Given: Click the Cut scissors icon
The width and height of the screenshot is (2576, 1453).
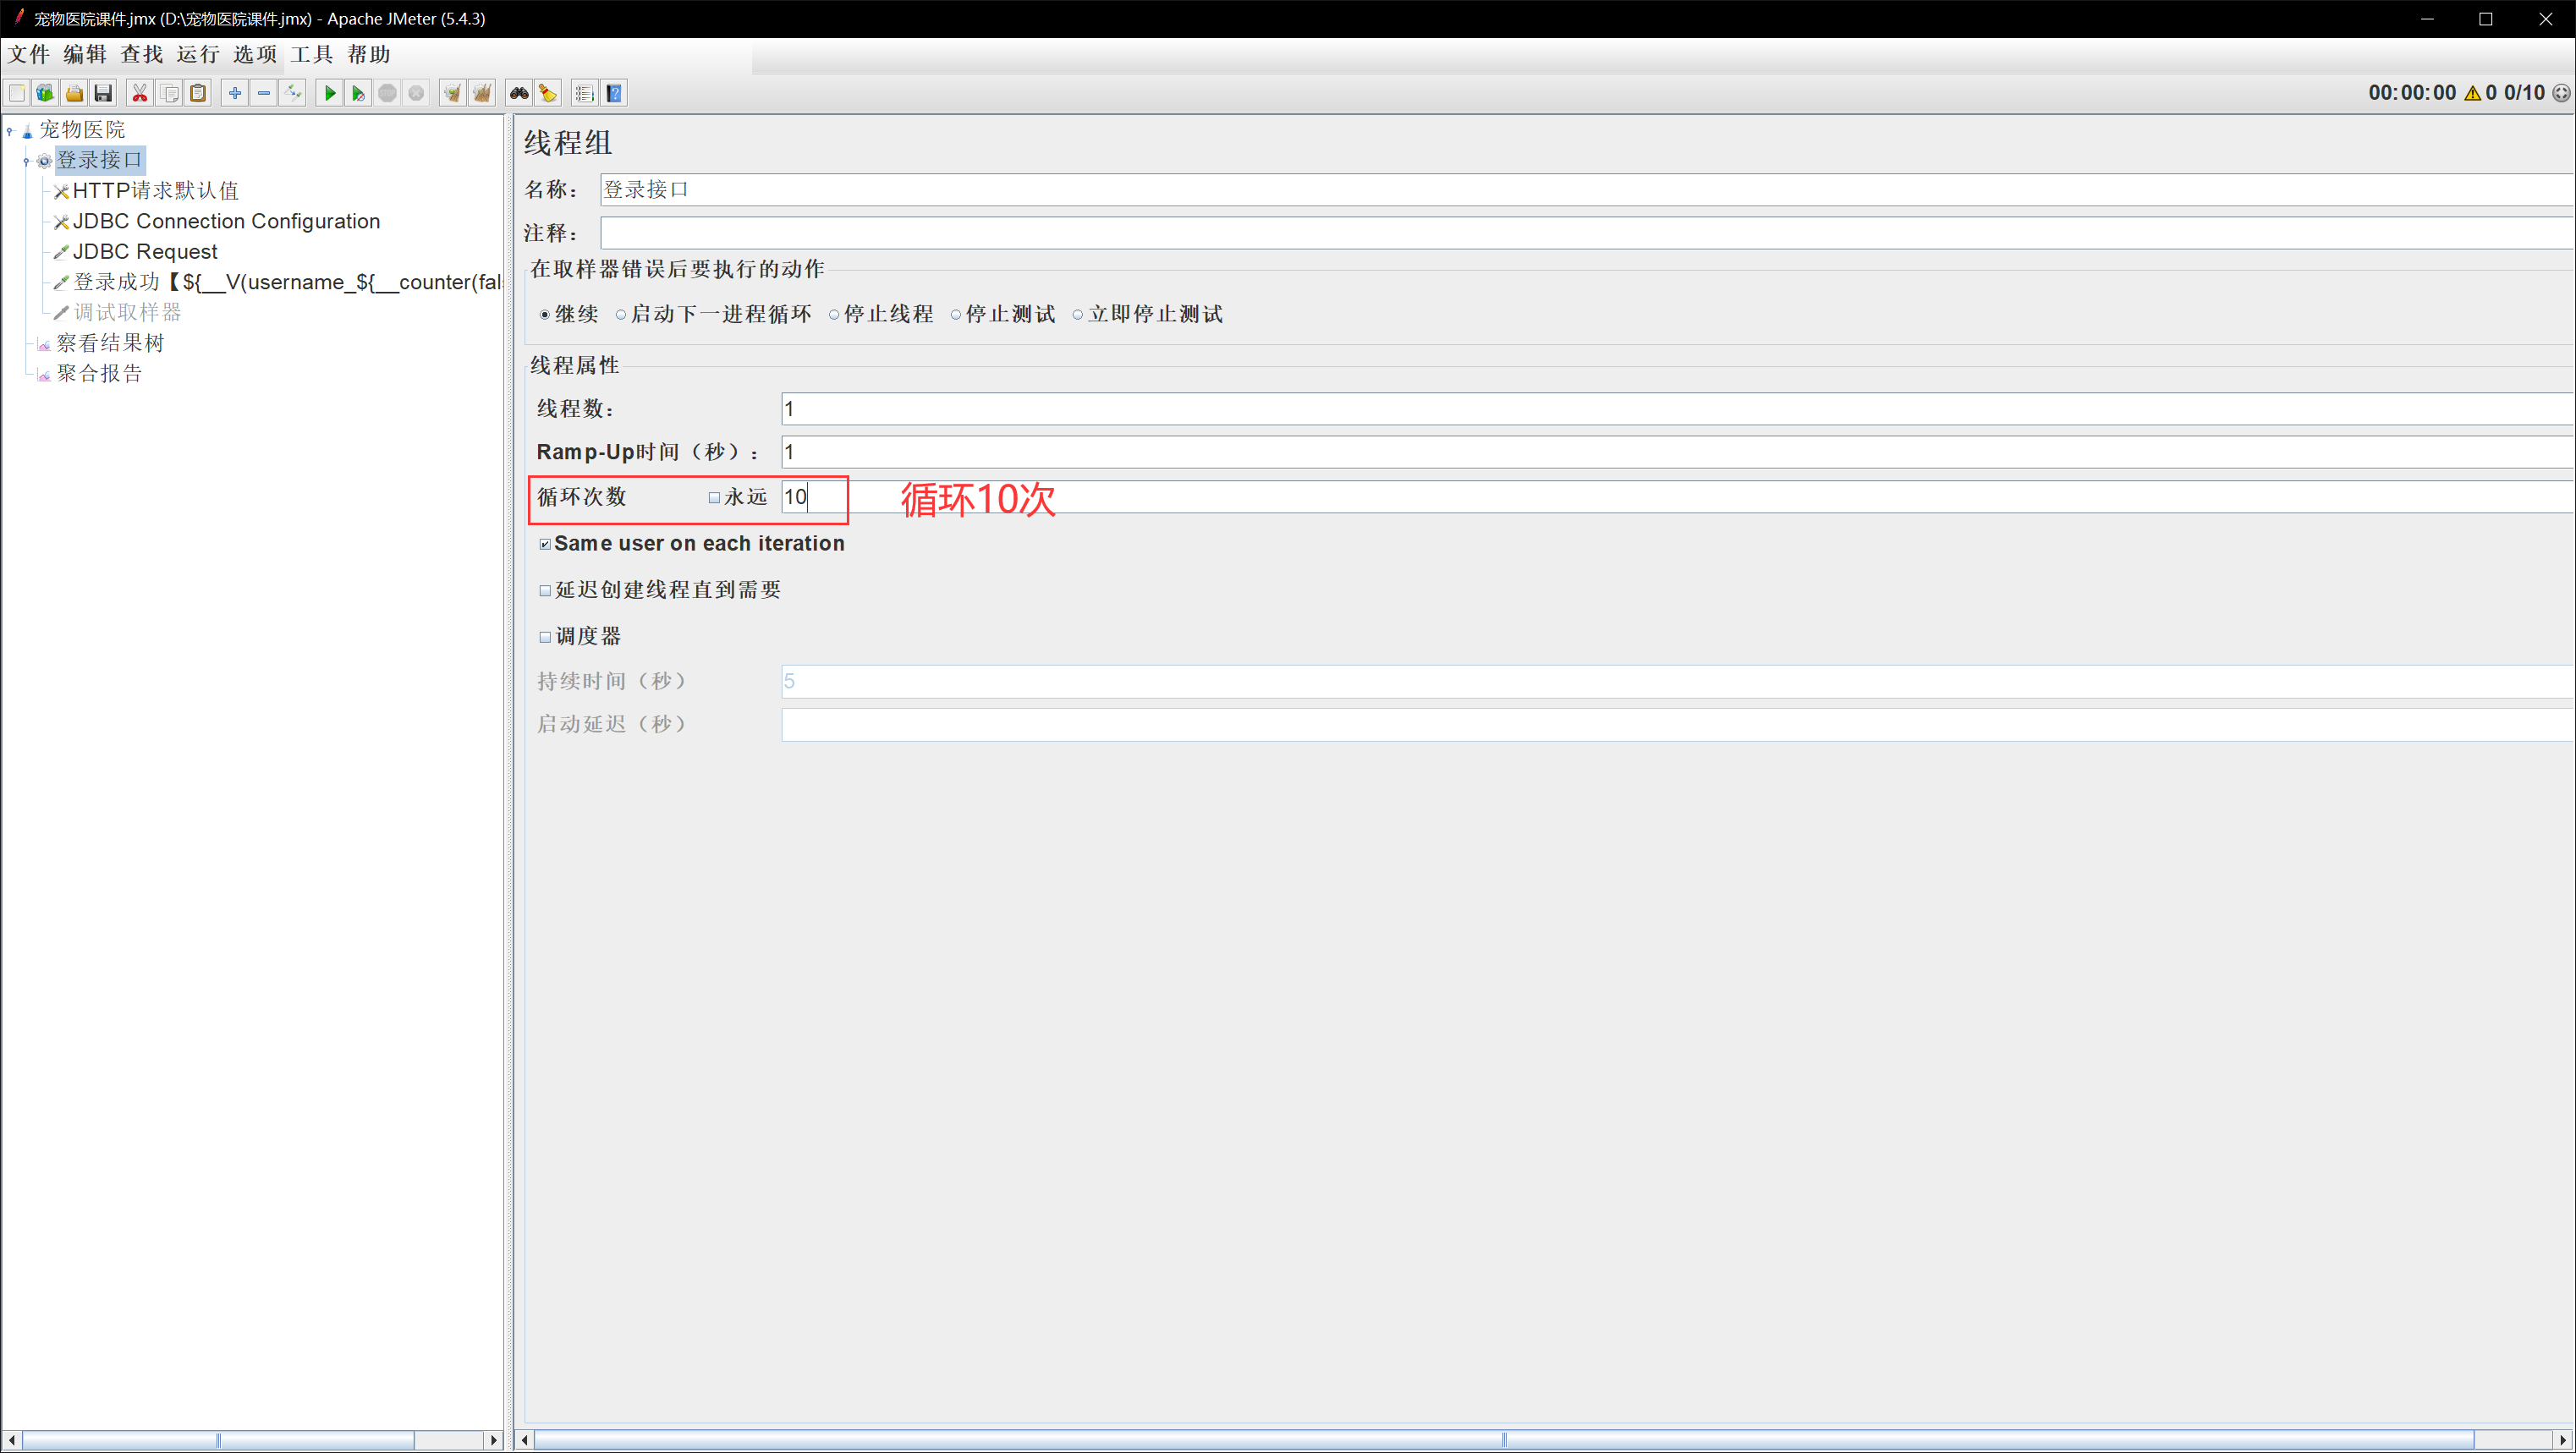Looking at the screenshot, I should 140,93.
